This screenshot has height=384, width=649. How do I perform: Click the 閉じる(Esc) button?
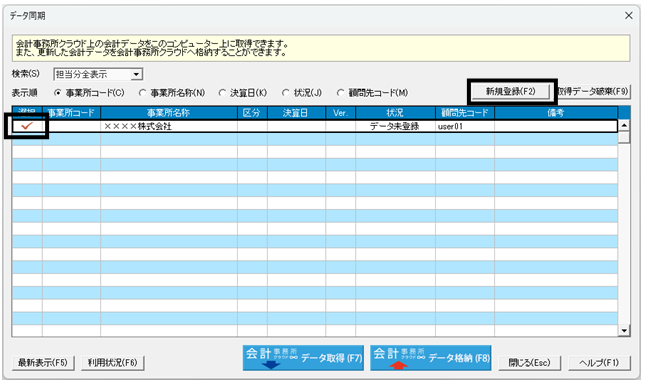click(530, 363)
